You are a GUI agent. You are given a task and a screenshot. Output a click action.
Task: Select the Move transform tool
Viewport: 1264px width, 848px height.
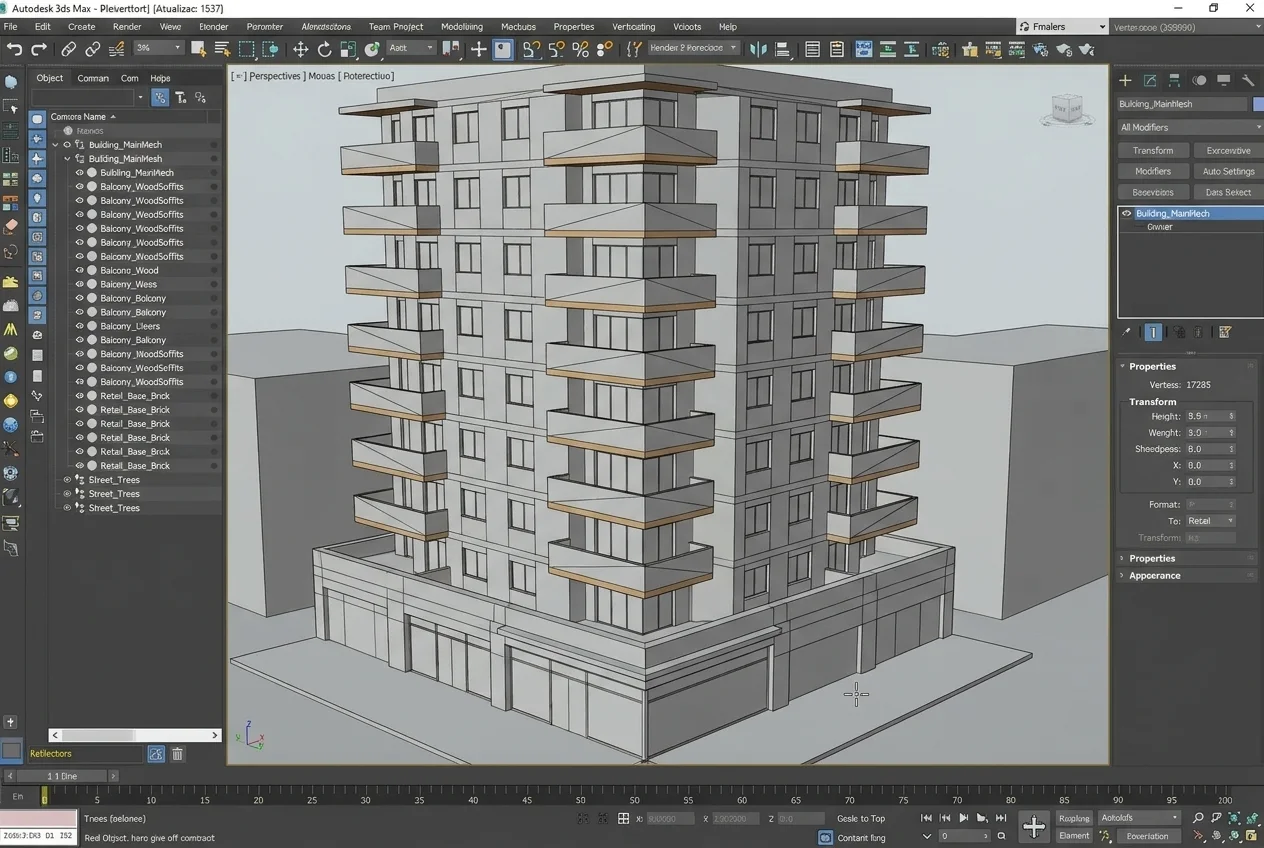(x=300, y=49)
